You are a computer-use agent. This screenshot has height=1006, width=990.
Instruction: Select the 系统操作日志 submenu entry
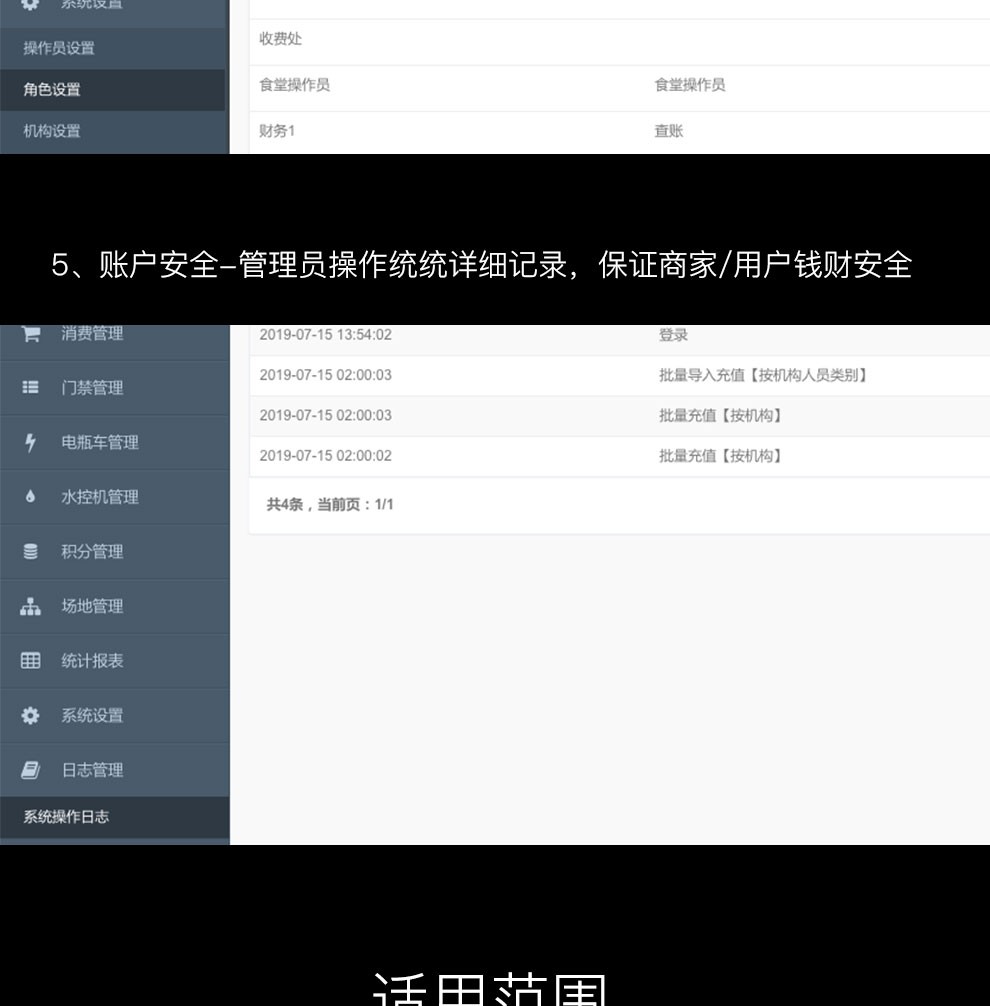click(x=66, y=817)
